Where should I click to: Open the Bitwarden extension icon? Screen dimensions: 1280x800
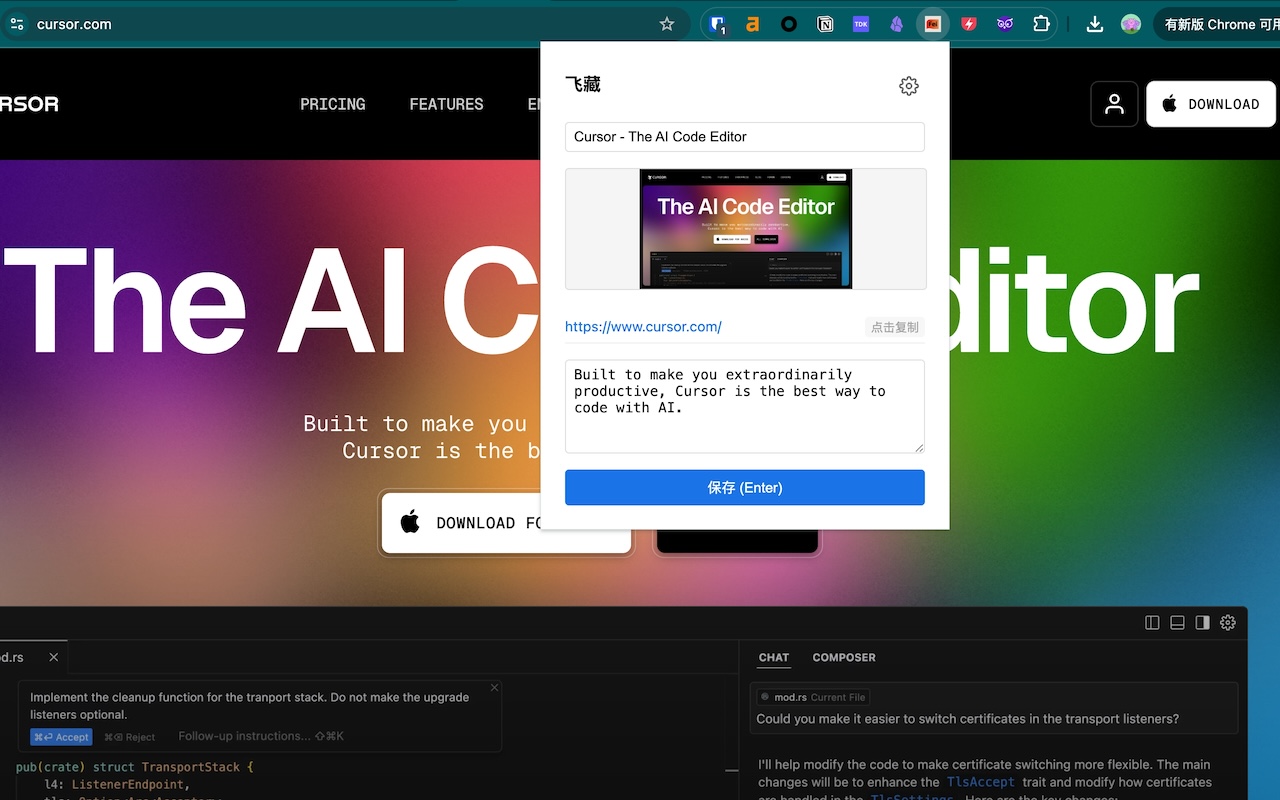(x=717, y=24)
